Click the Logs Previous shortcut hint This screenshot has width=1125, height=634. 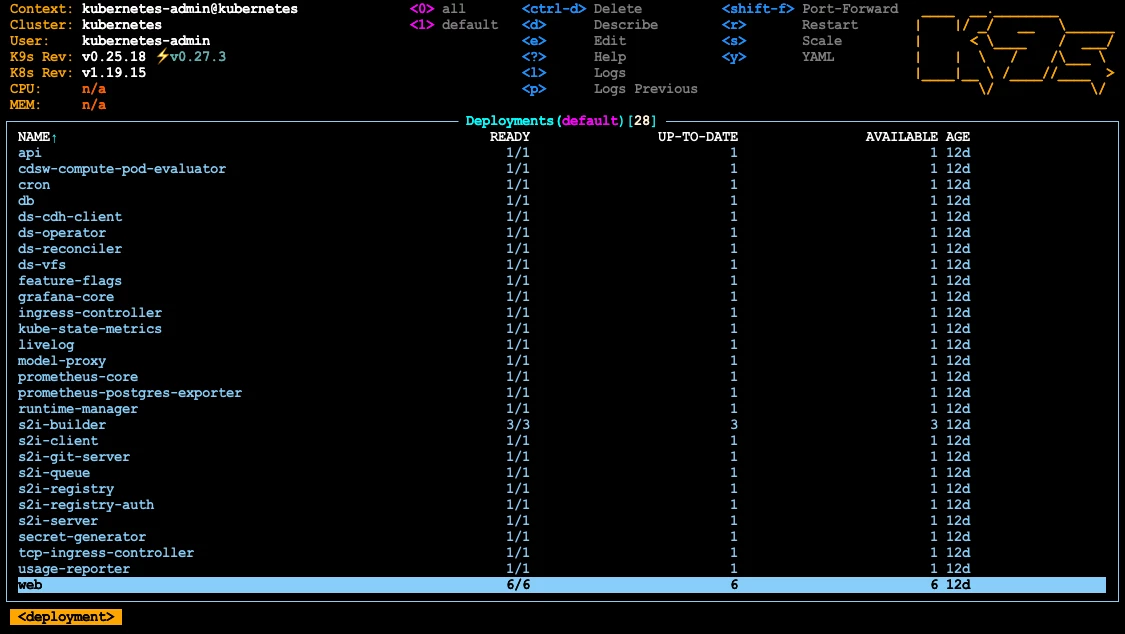click(x=646, y=89)
